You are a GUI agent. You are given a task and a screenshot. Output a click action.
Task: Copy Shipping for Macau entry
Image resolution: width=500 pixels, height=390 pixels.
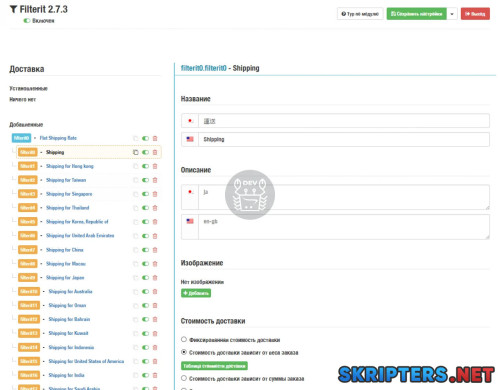136,264
